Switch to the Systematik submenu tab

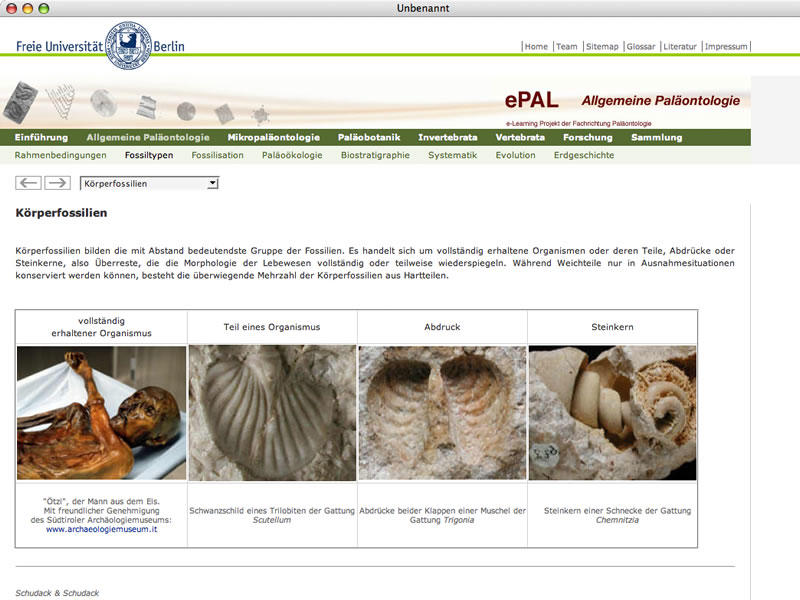point(453,155)
